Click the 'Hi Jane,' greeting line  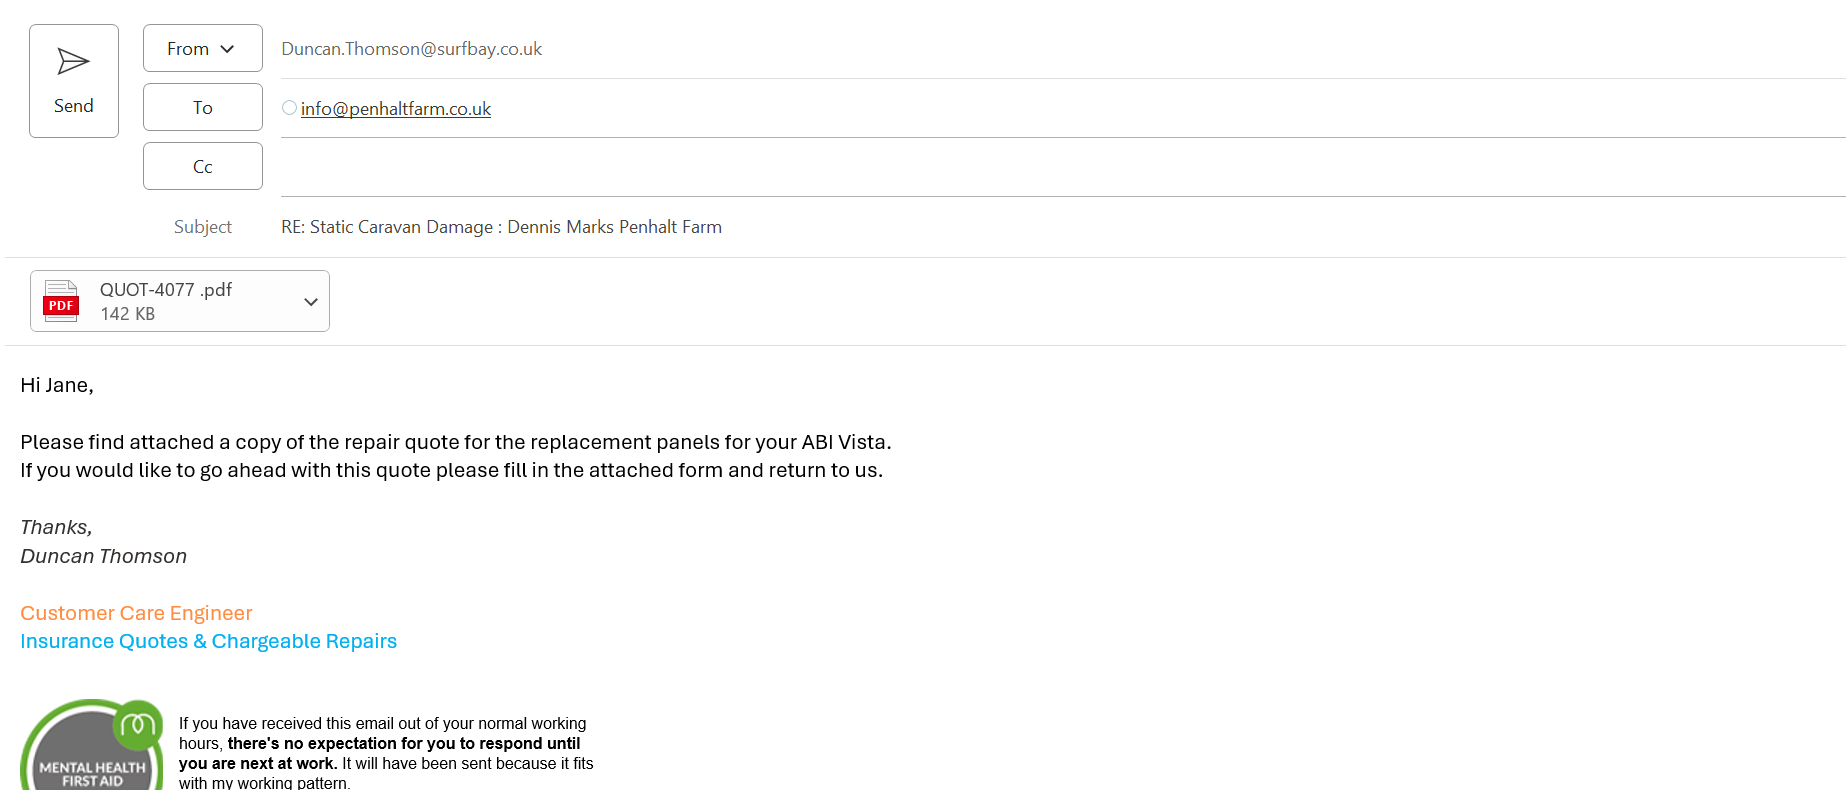click(x=57, y=386)
